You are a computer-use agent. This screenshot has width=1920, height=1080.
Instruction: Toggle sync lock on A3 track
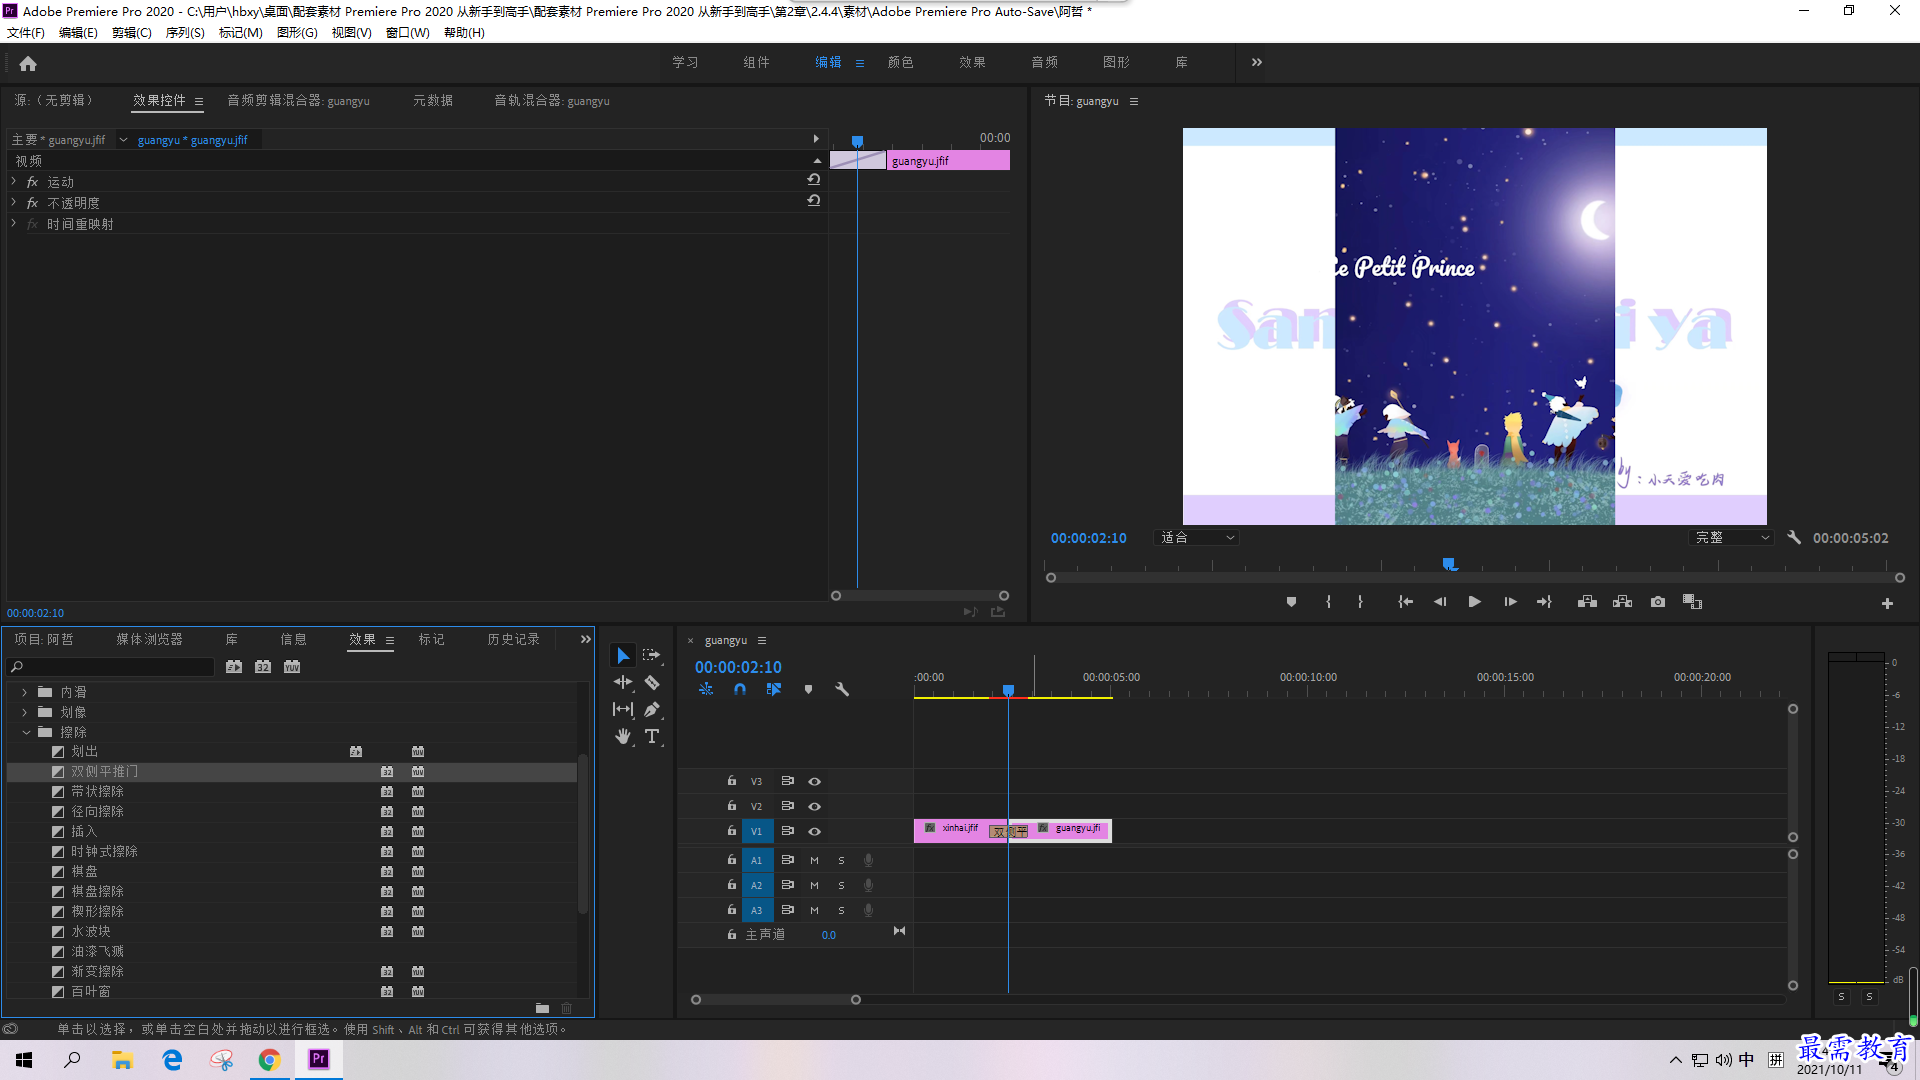[787, 910]
